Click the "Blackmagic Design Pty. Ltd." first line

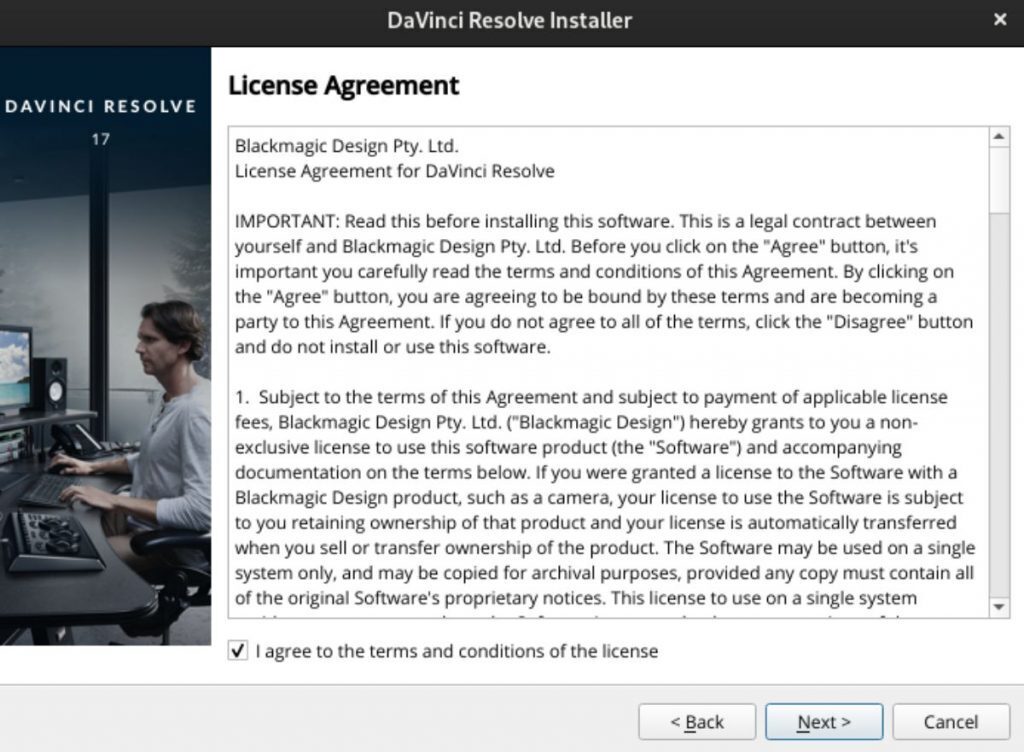coord(347,146)
